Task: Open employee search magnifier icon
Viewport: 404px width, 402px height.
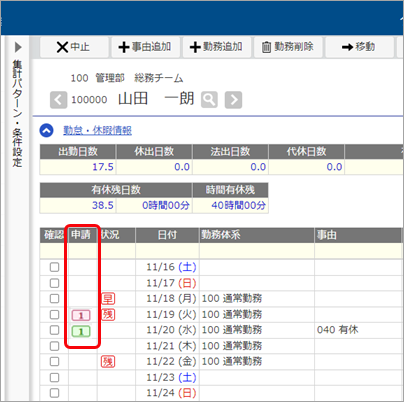Action: pos(209,100)
